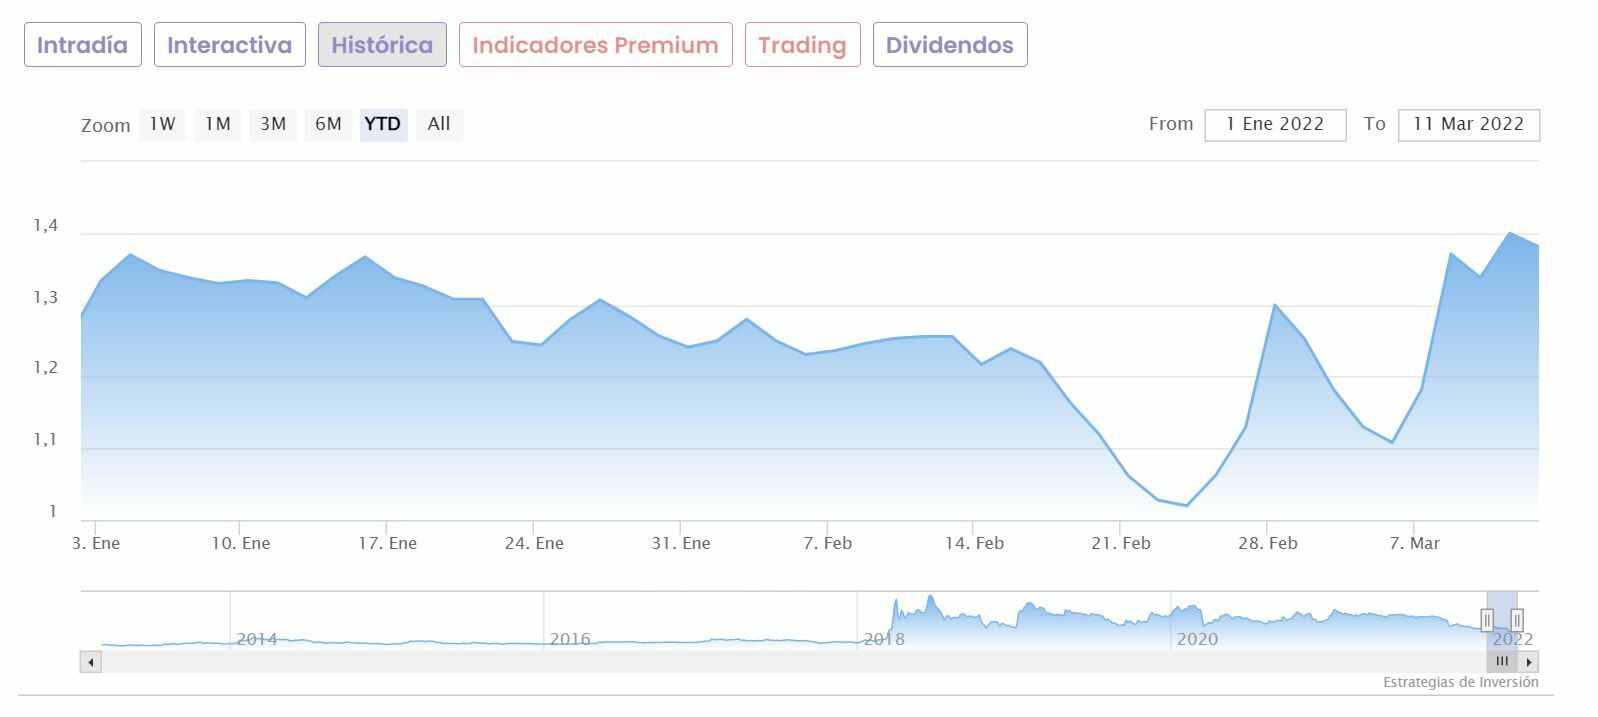Click the navigator scrollbar left arrow
Viewport: 1598px width, 717px height.
[91, 661]
